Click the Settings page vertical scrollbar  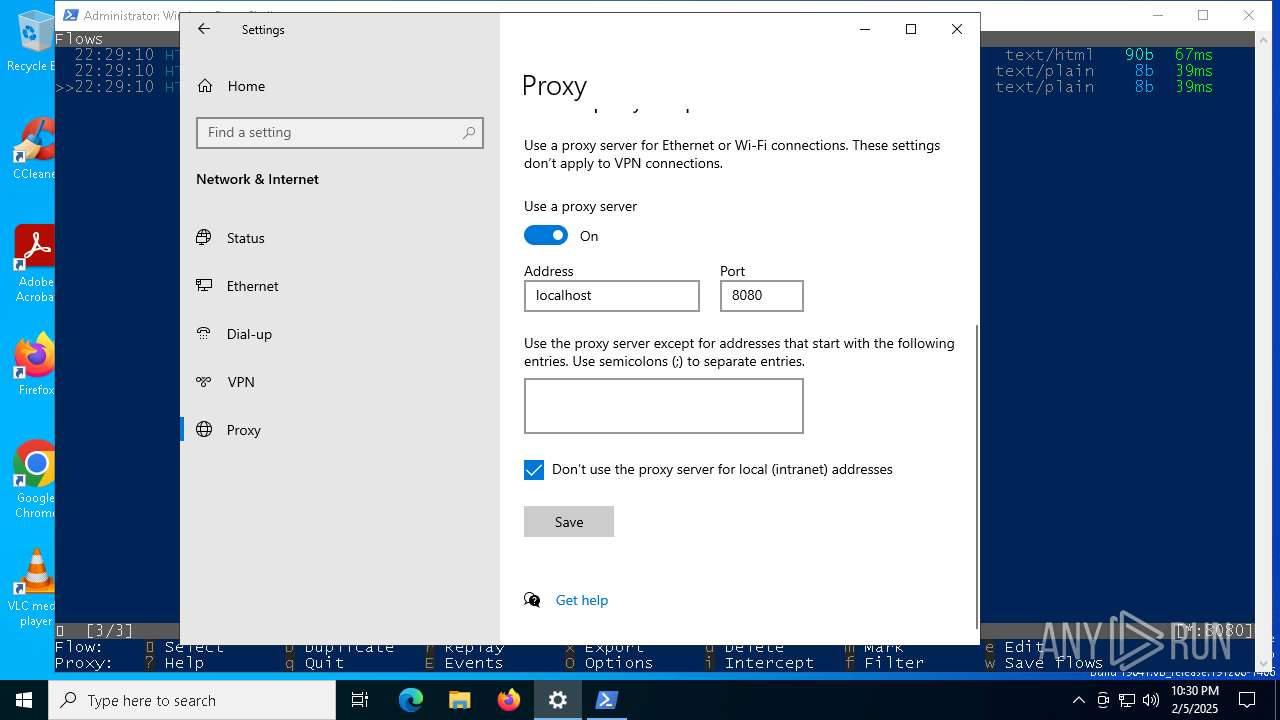point(977,476)
